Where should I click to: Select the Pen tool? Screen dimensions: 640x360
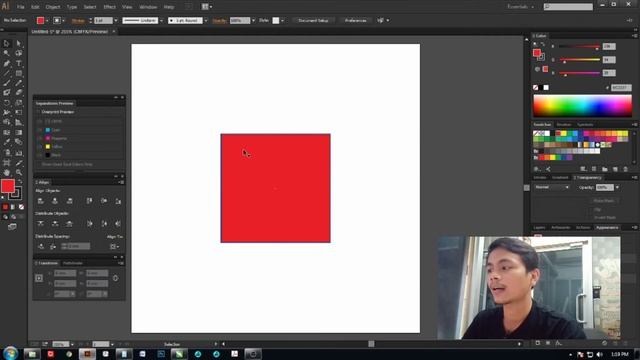7,63
